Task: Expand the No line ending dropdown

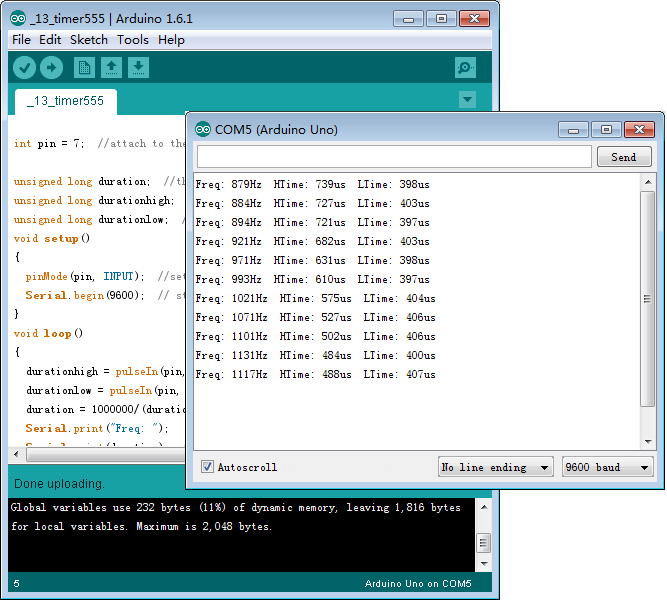Action: 496,467
